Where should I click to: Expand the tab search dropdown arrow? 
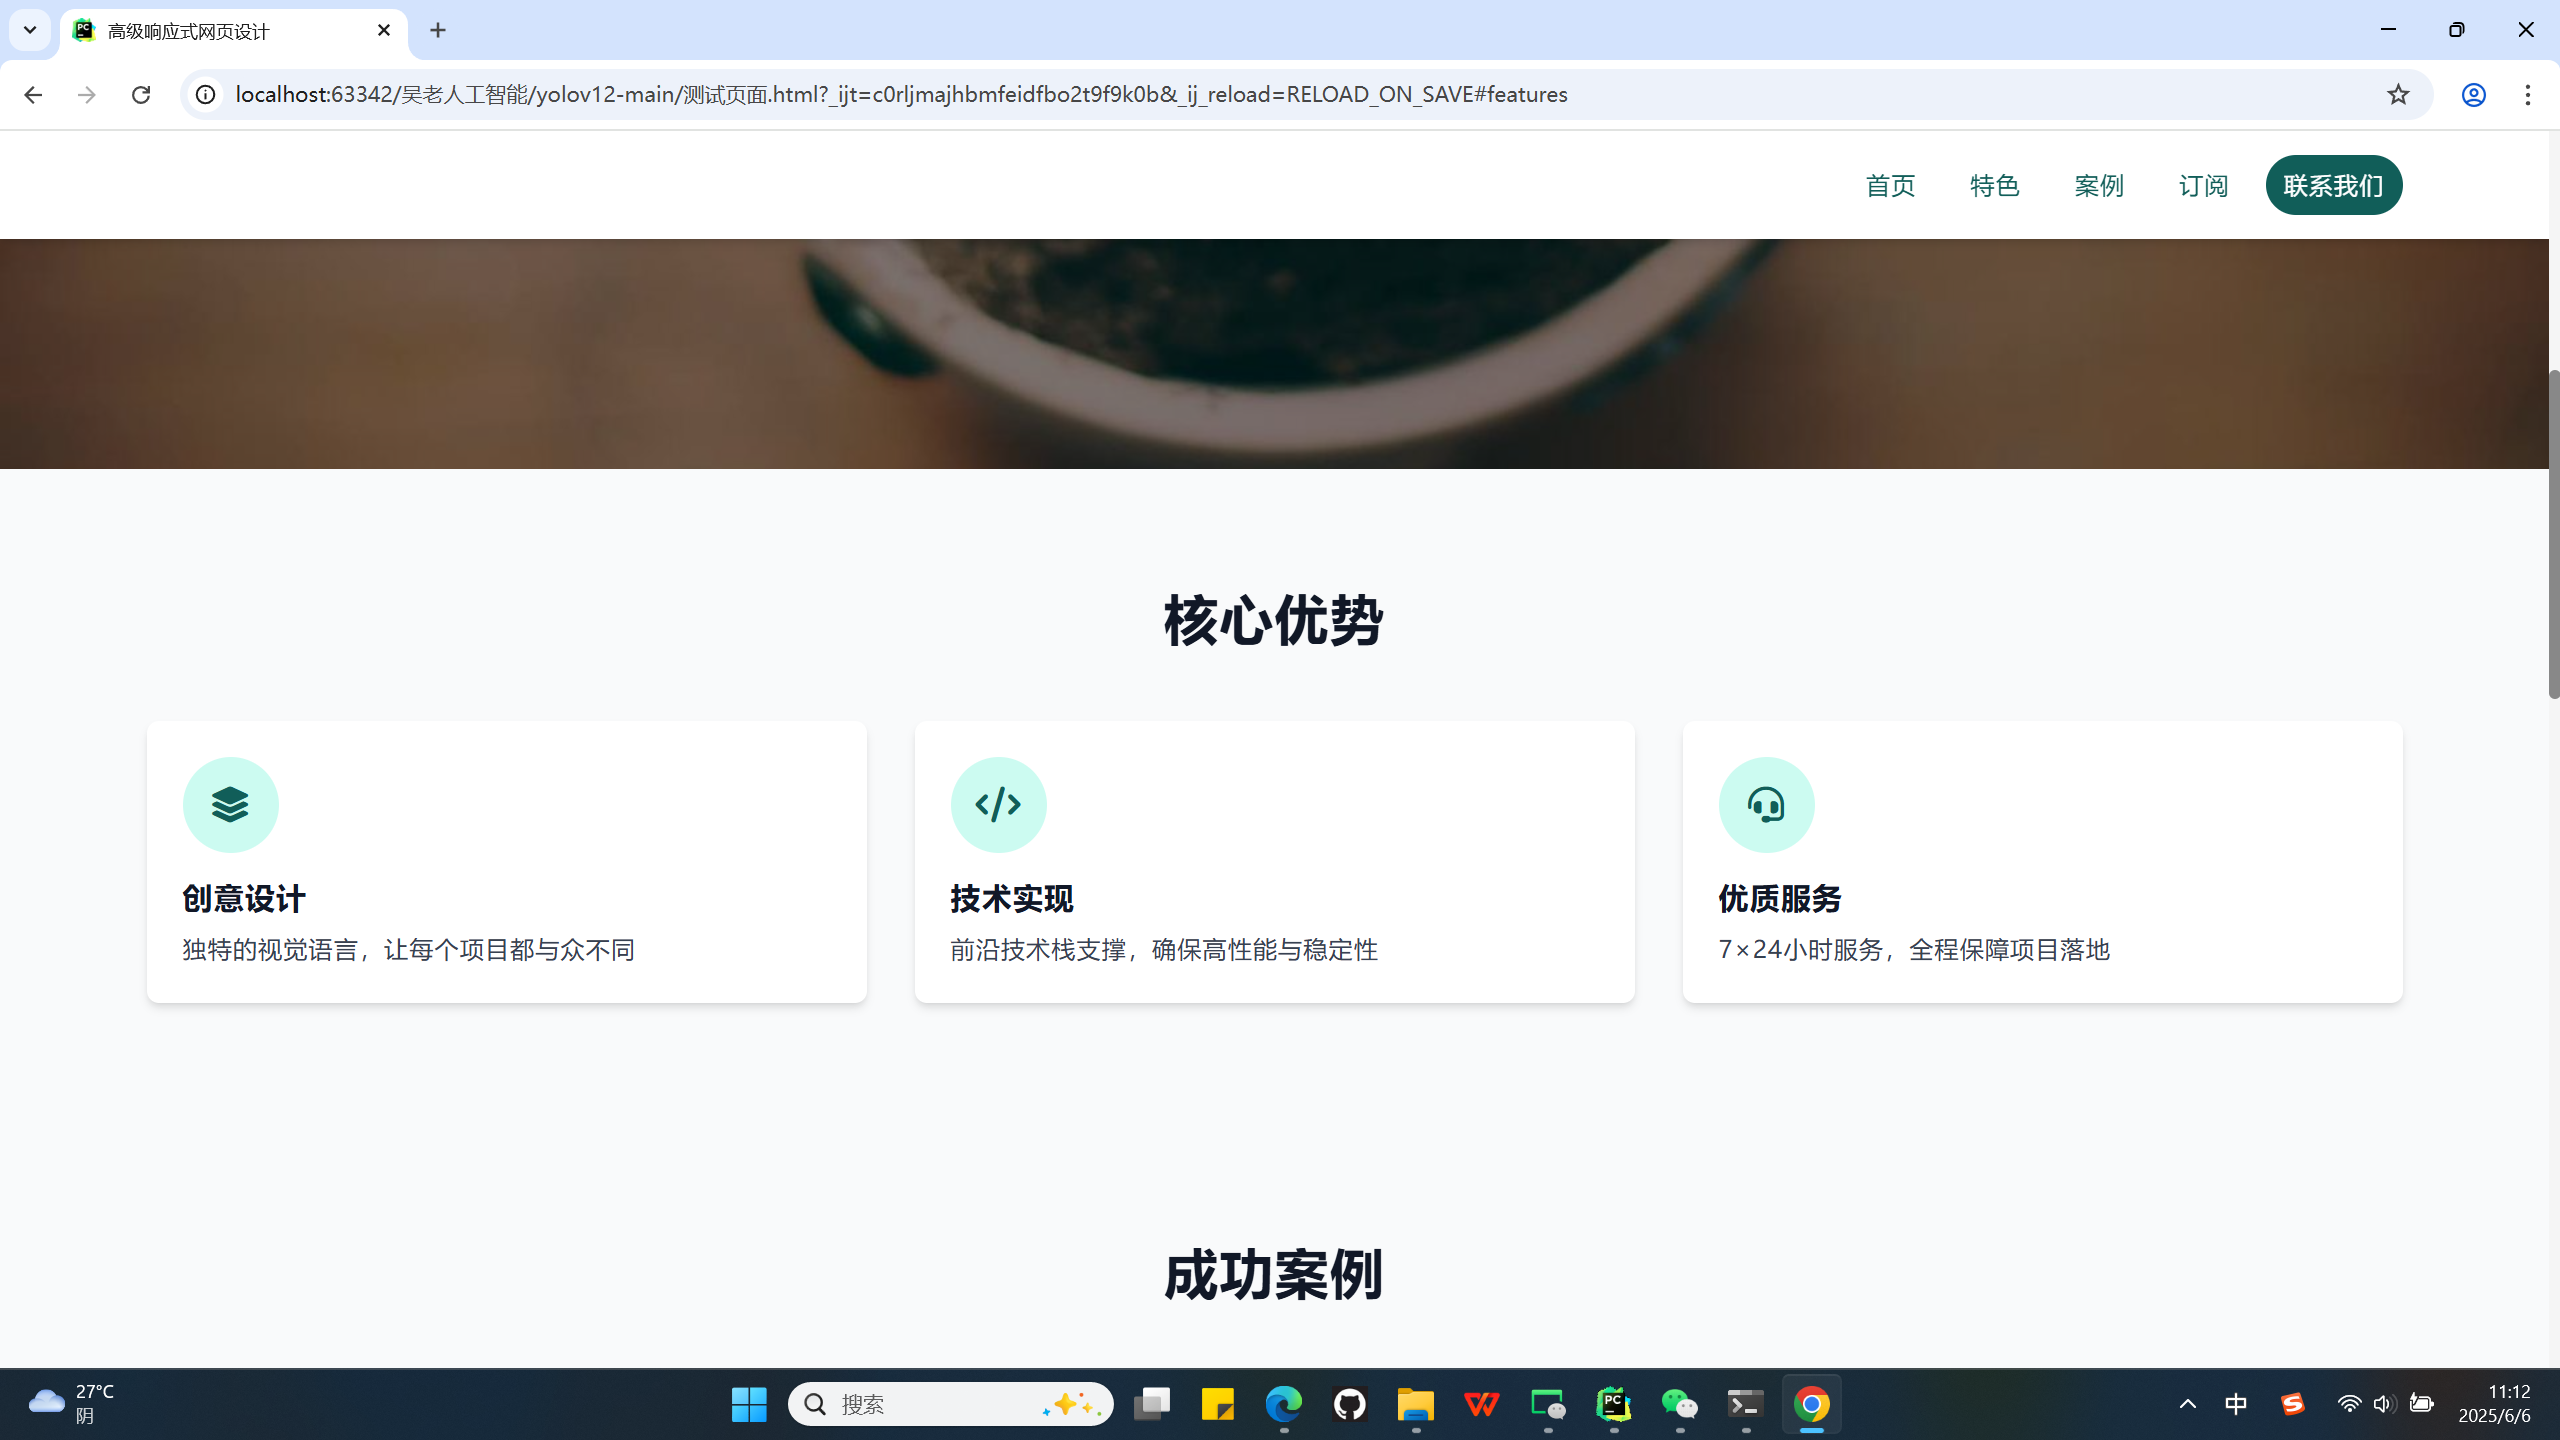pos(30,30)
